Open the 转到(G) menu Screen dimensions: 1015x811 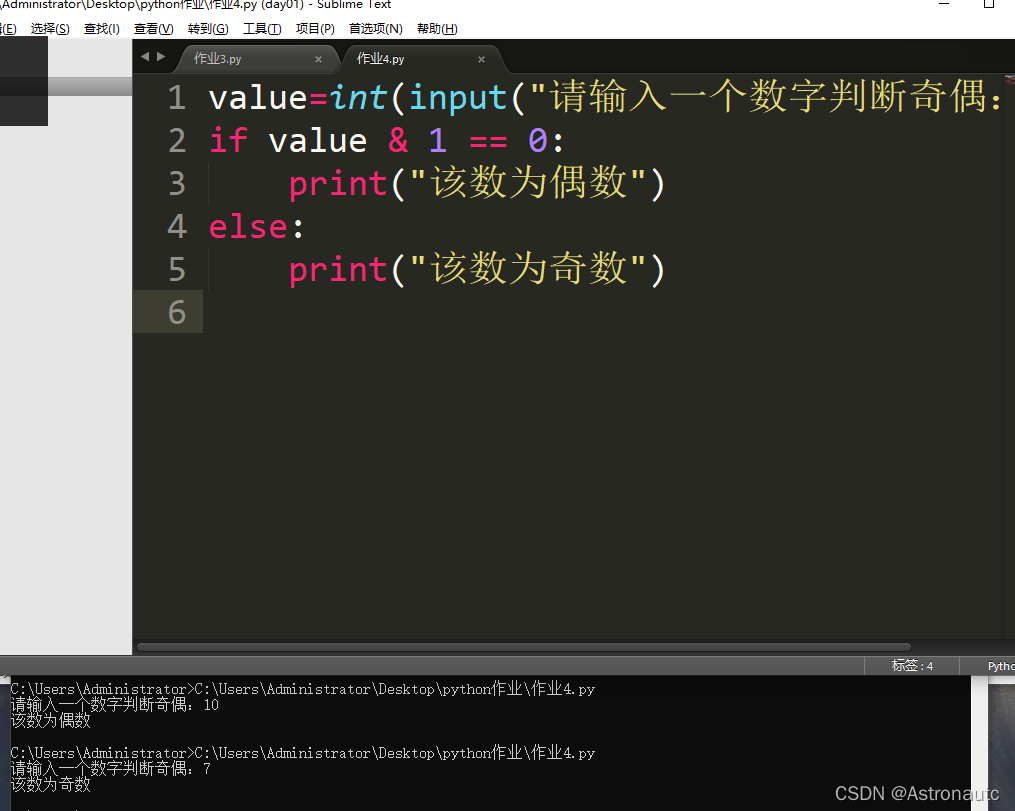point(208,29)
